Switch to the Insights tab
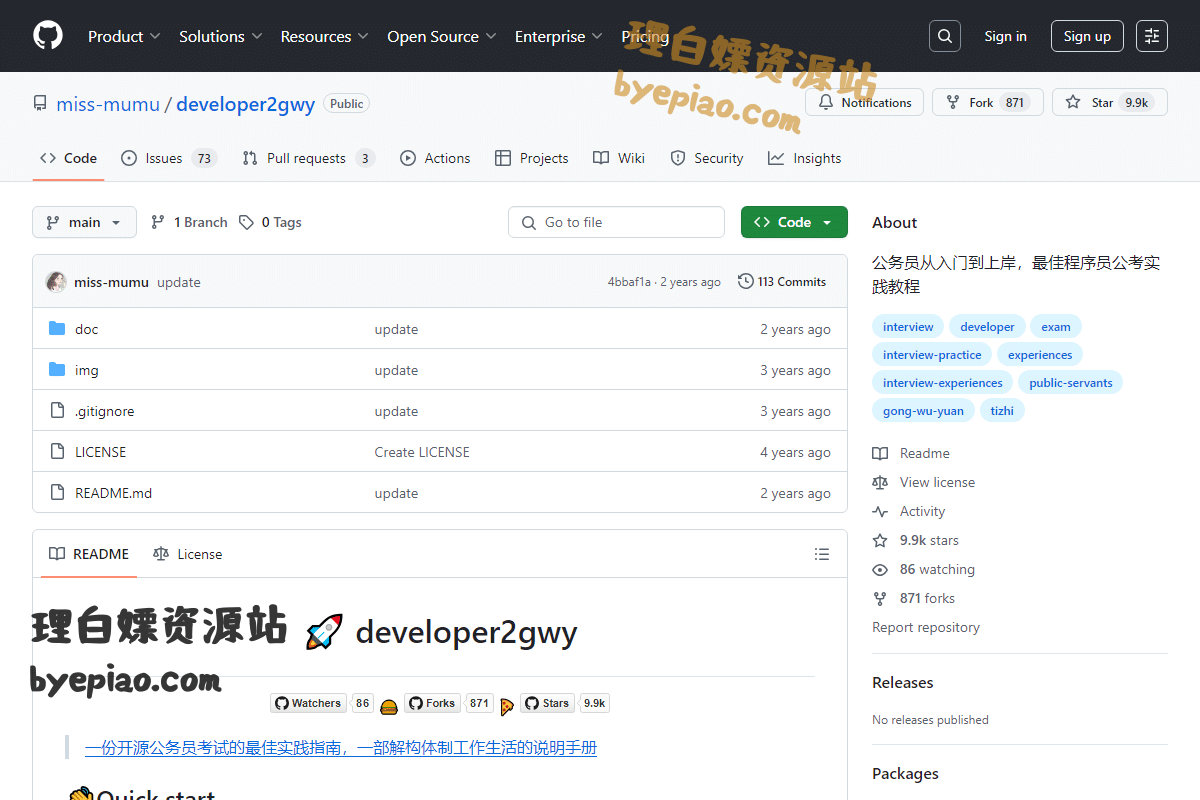The width and height of the screenshot is (1200, 800). coord(804,158)
